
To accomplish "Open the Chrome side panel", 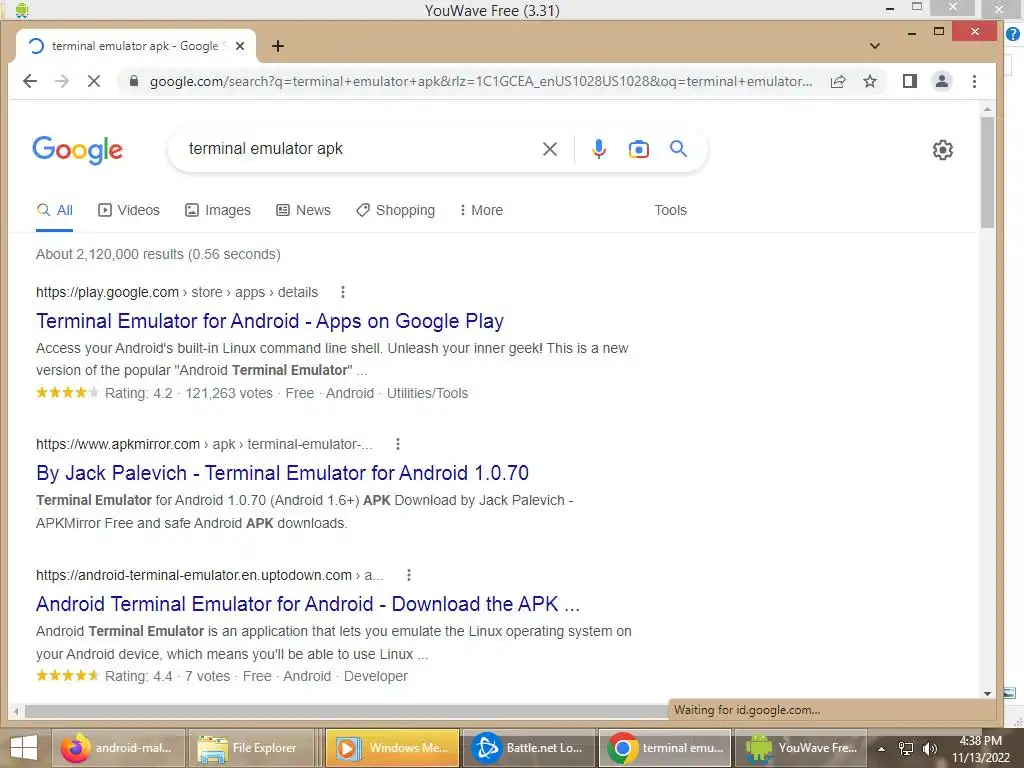I will pos(910,81).
